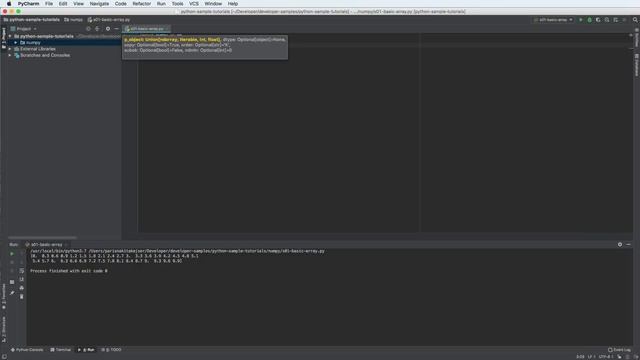Viewport: 640px width, 360px height.
Task: Open the Help menu
Action: coord(233,4)
